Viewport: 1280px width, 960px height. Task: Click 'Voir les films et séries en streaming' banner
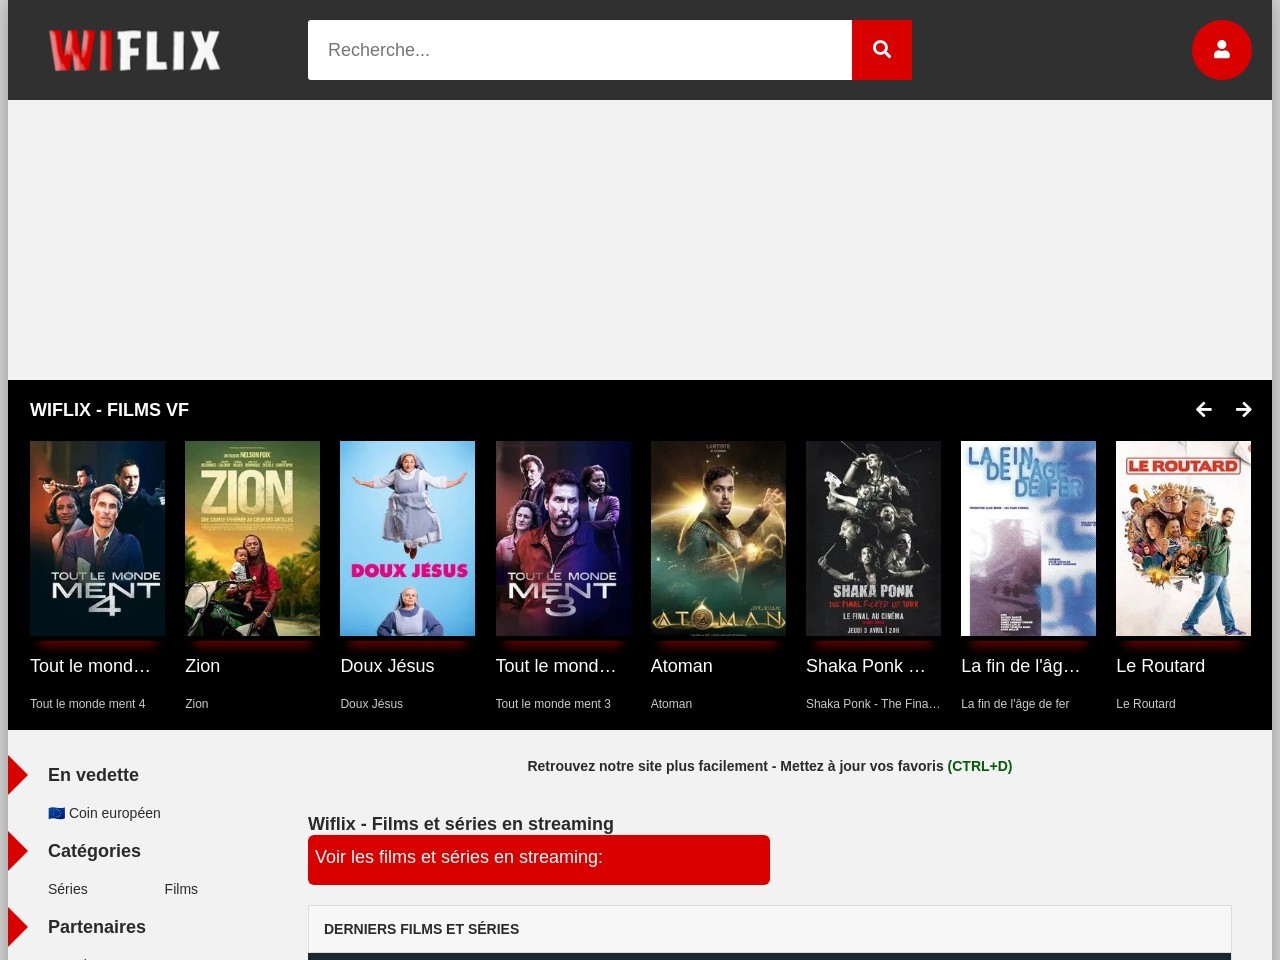[x=539, y=860]
